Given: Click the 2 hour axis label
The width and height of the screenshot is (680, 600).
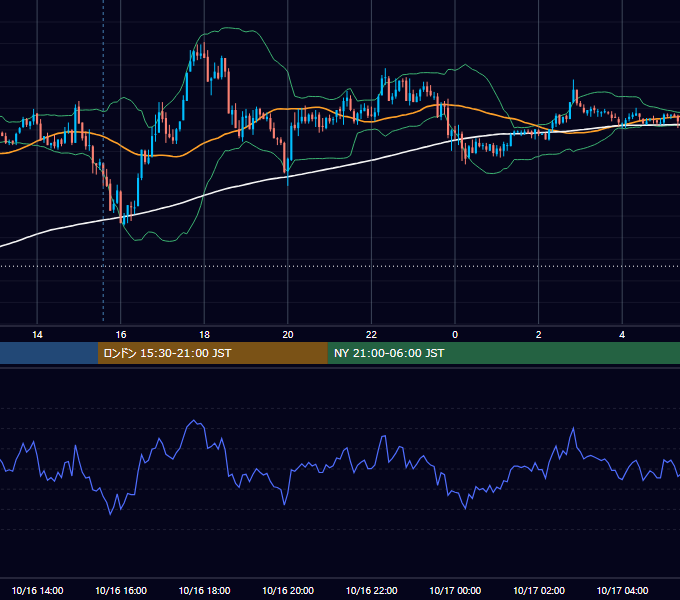Looking at the screenshot, I should tap(539, 335).
